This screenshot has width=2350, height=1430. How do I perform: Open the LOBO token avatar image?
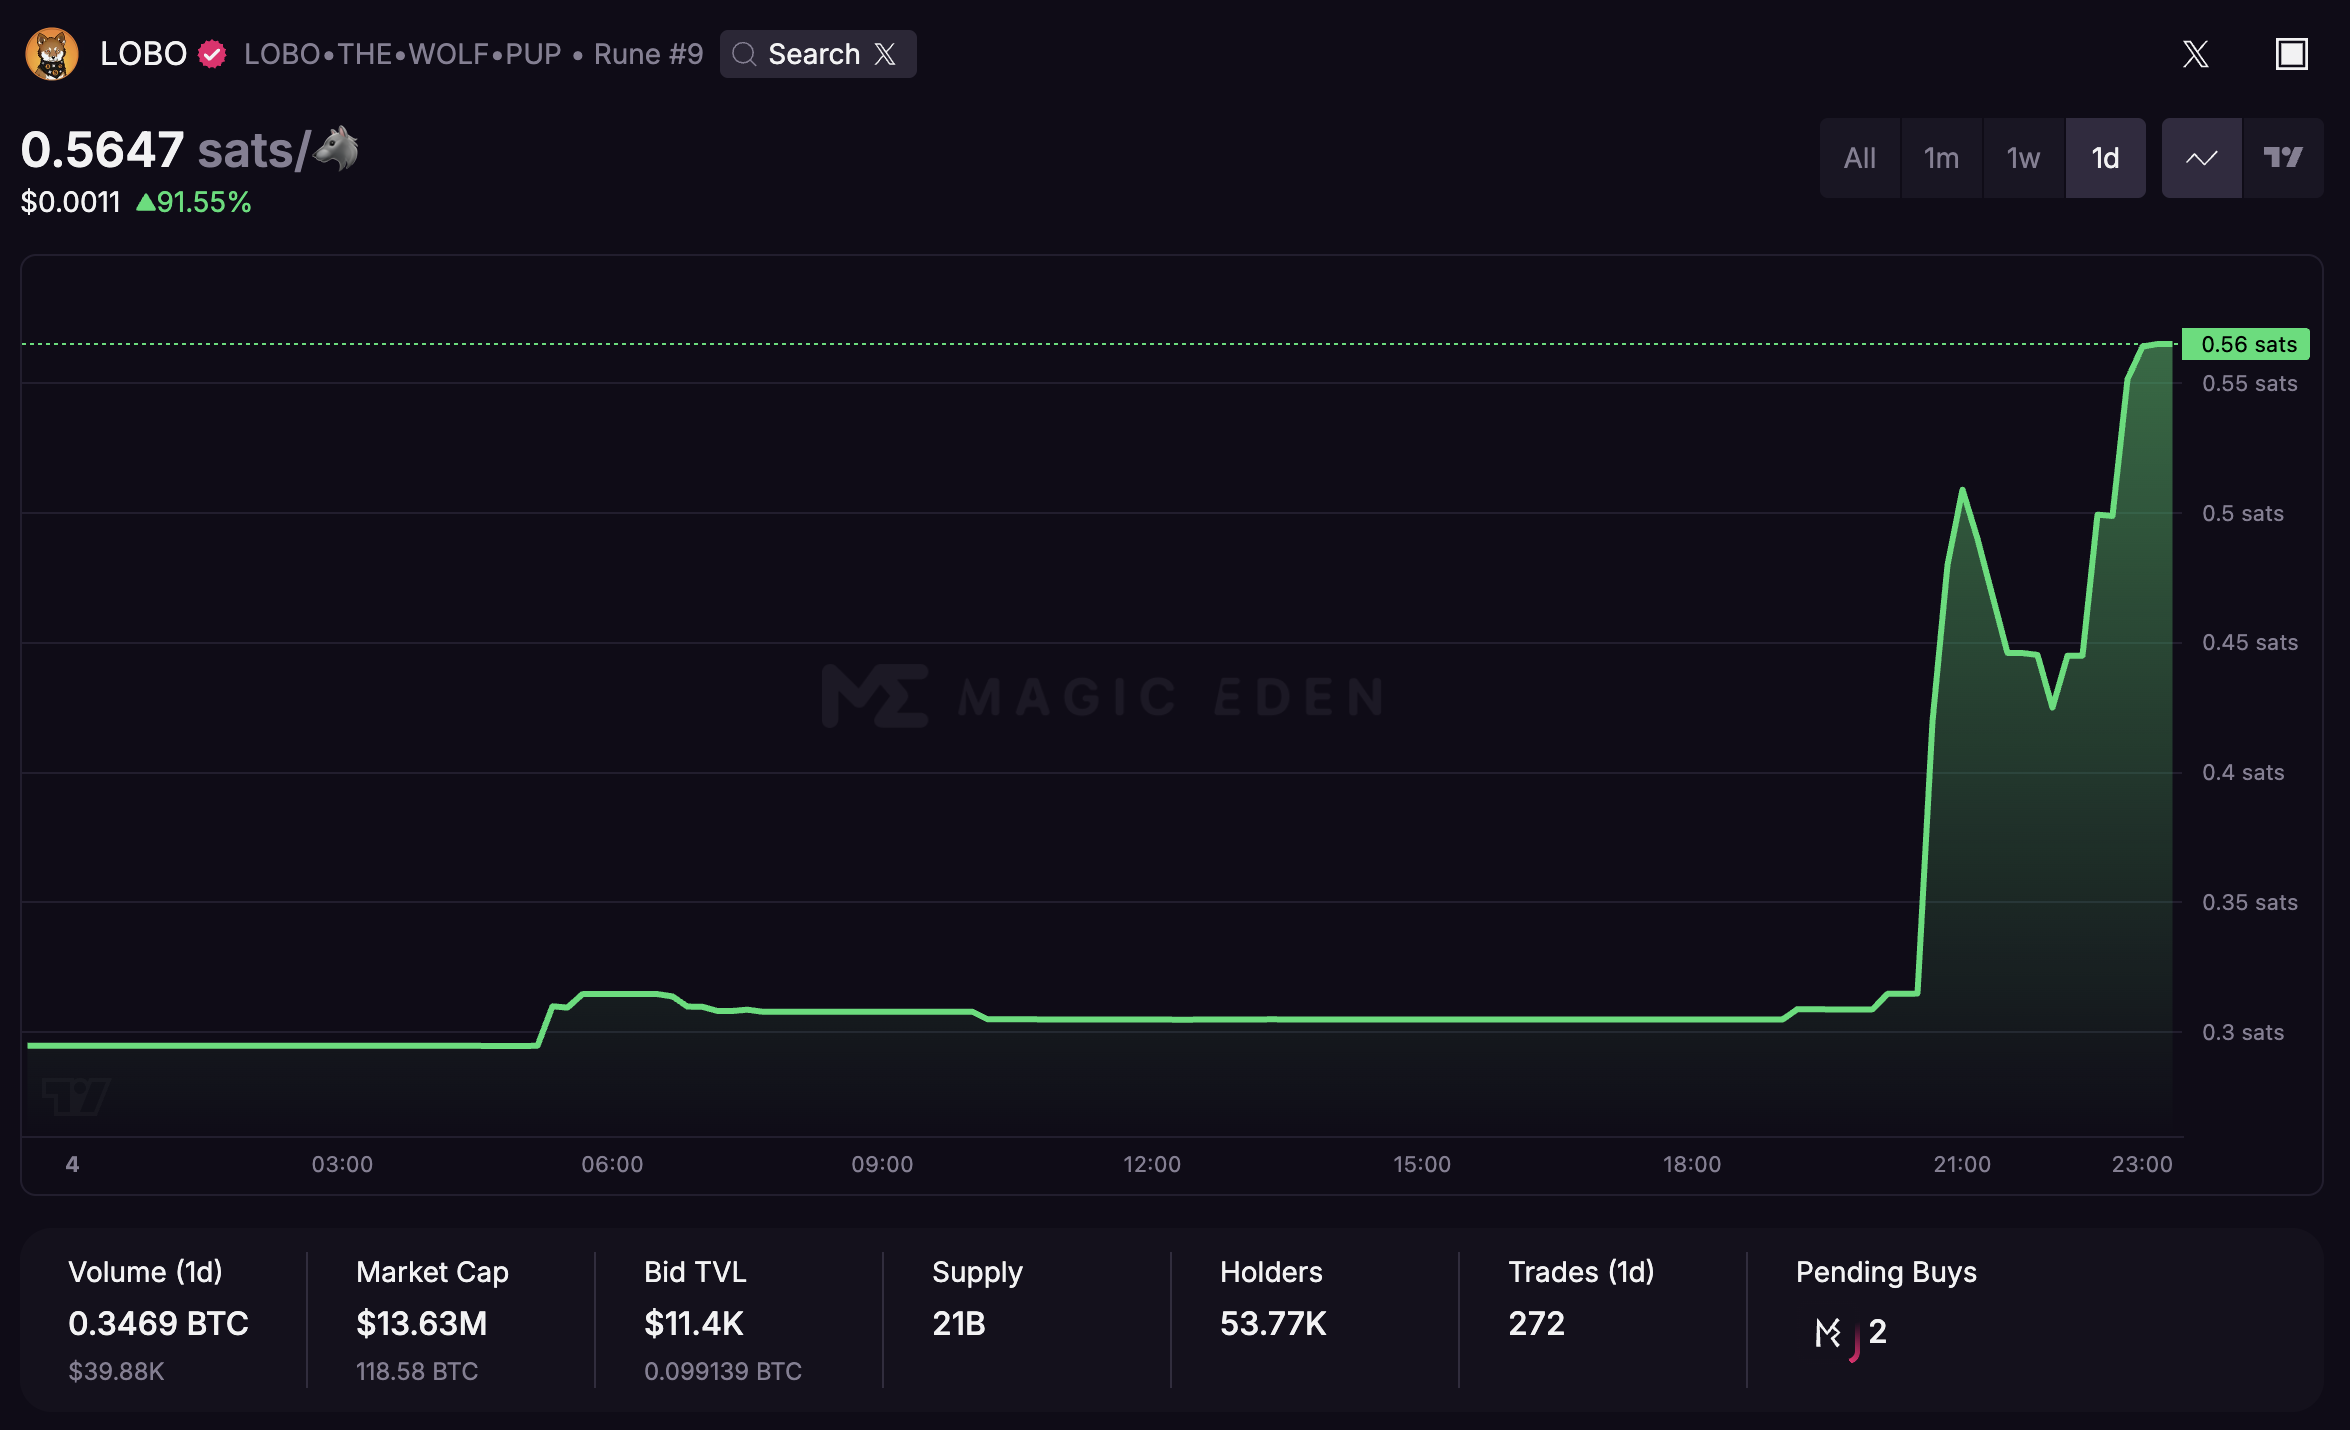[51, 54]
